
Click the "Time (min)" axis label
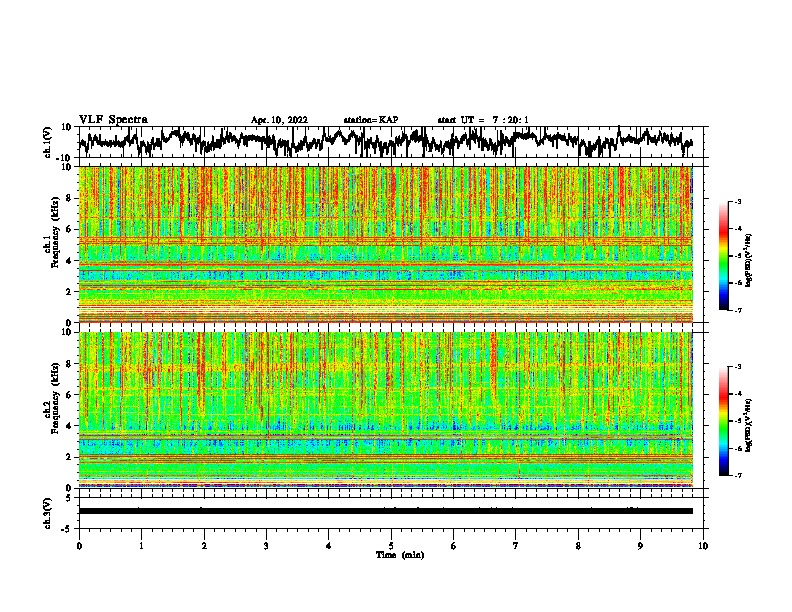click(x=400, y=555)
